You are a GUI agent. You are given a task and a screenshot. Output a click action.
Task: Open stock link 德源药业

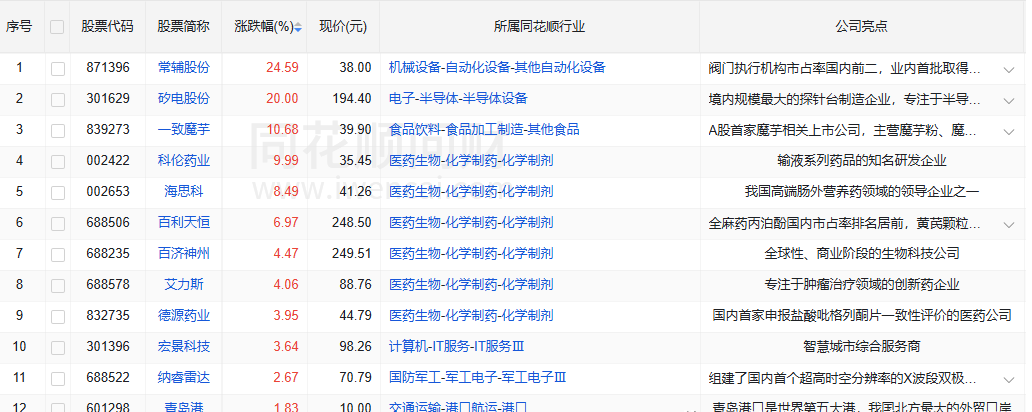pos(184,315)
